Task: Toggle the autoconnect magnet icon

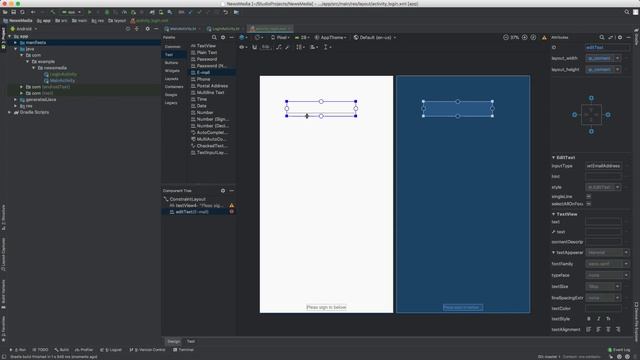Action: click(x=254, y=47)
